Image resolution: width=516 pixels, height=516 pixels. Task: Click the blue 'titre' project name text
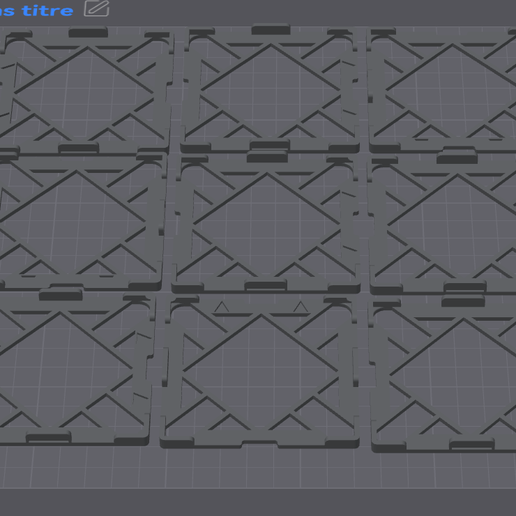pyautogui.click(x=47, y=11)
